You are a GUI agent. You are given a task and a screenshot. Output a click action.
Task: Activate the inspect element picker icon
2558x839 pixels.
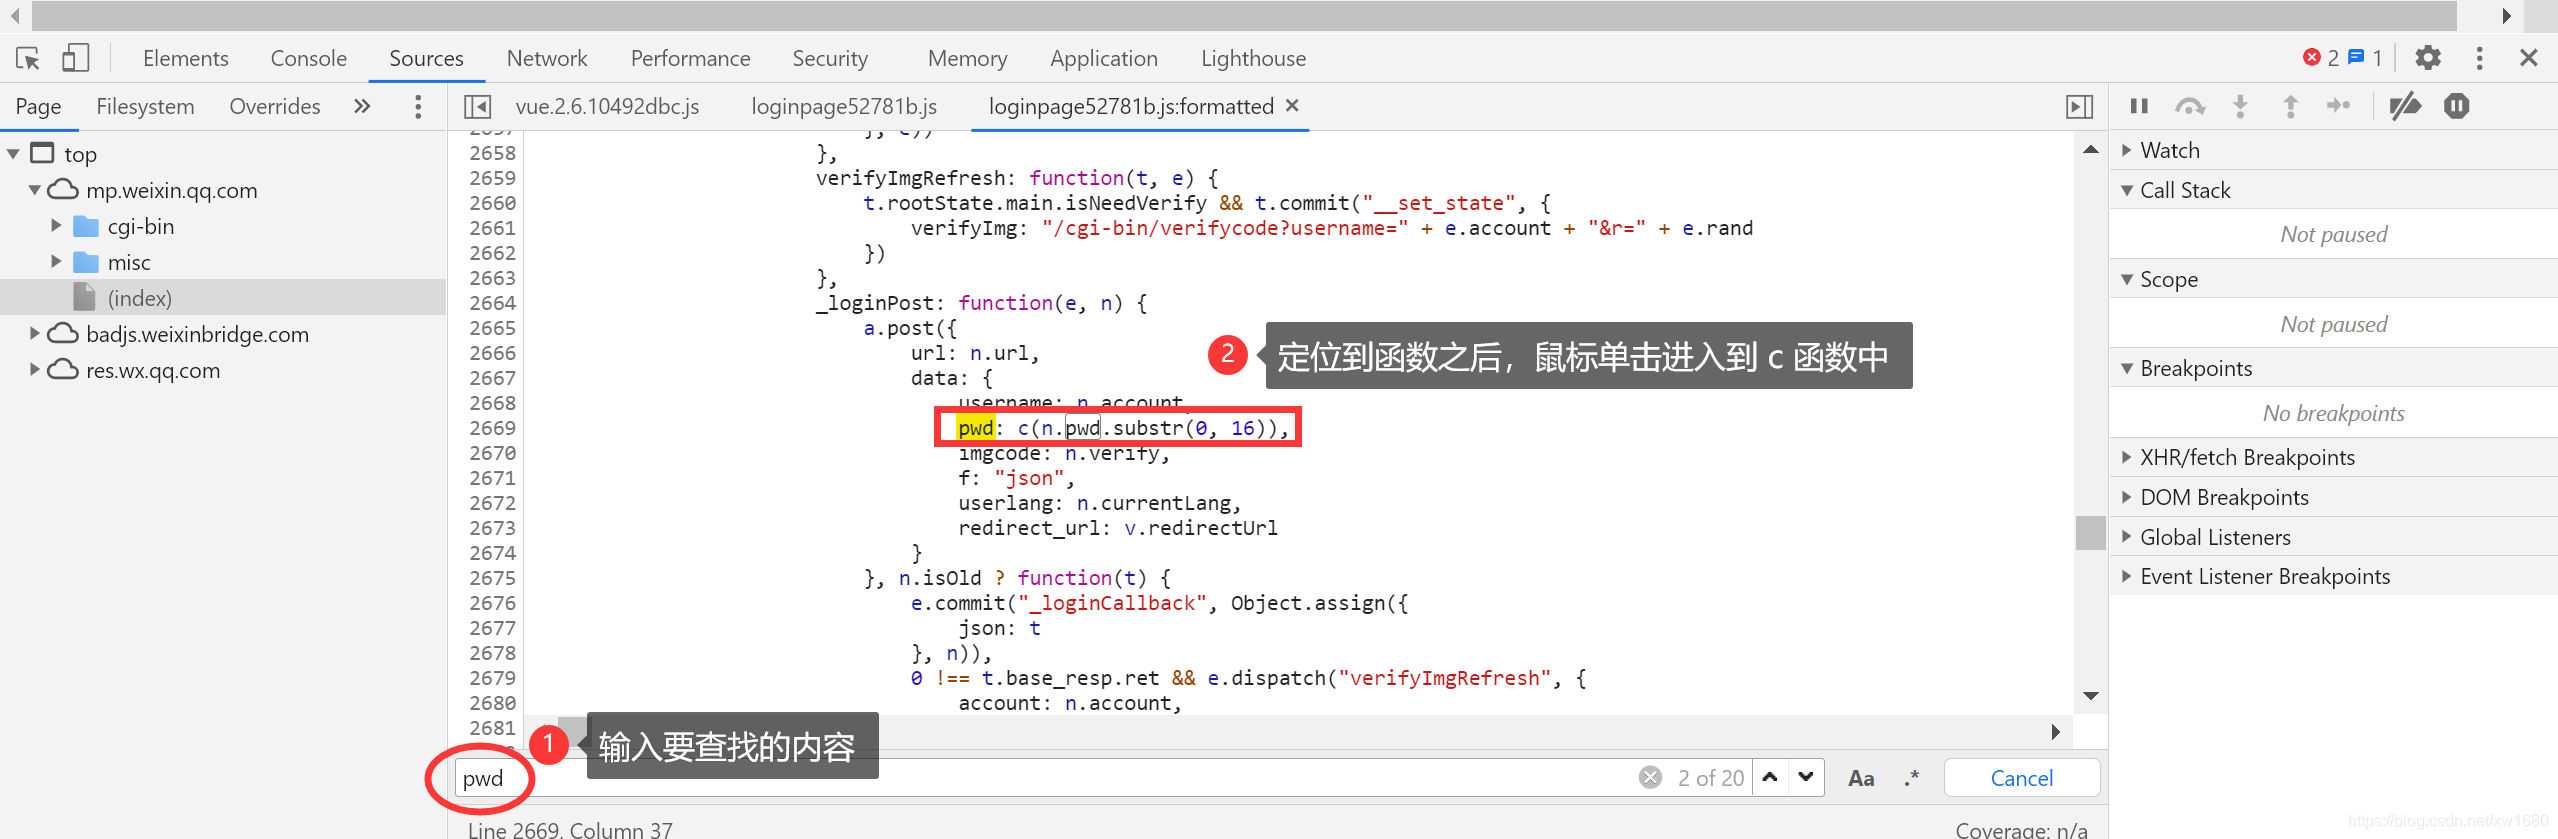point(28,58)
